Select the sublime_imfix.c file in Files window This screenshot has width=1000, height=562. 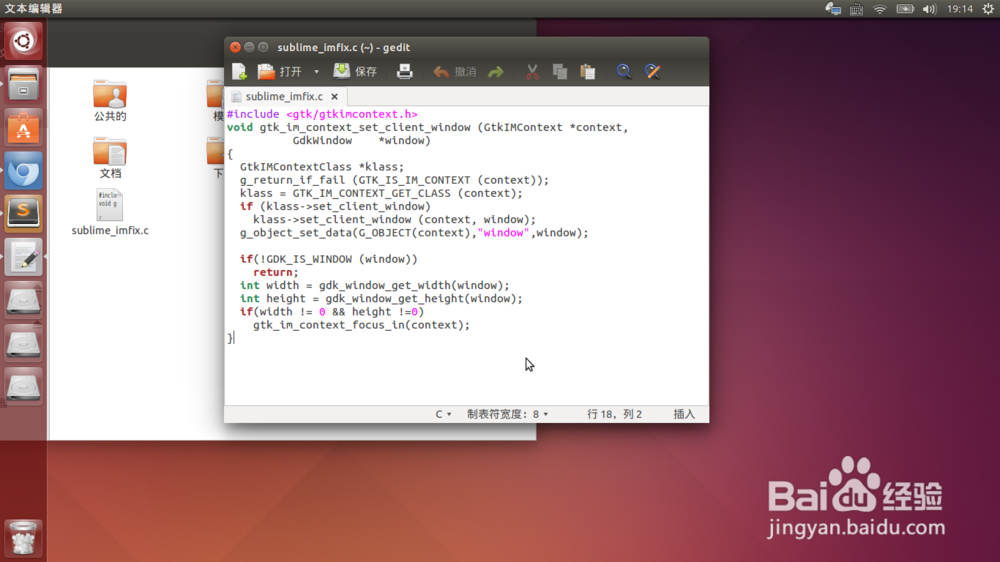[x=110, y=212]
